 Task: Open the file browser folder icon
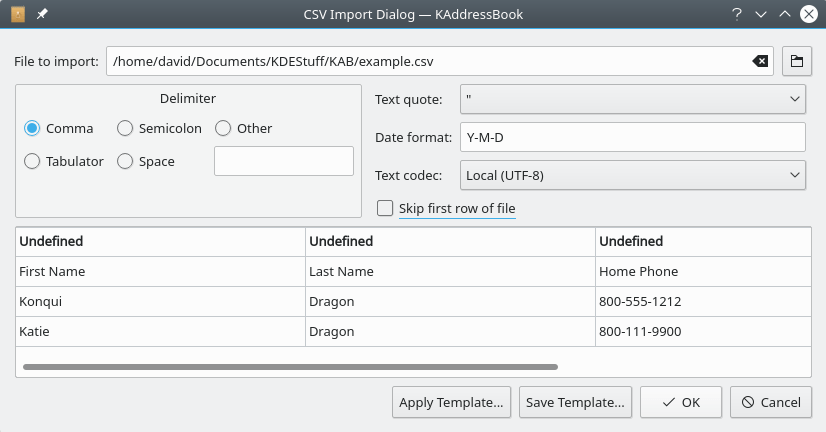coord(796,62)
